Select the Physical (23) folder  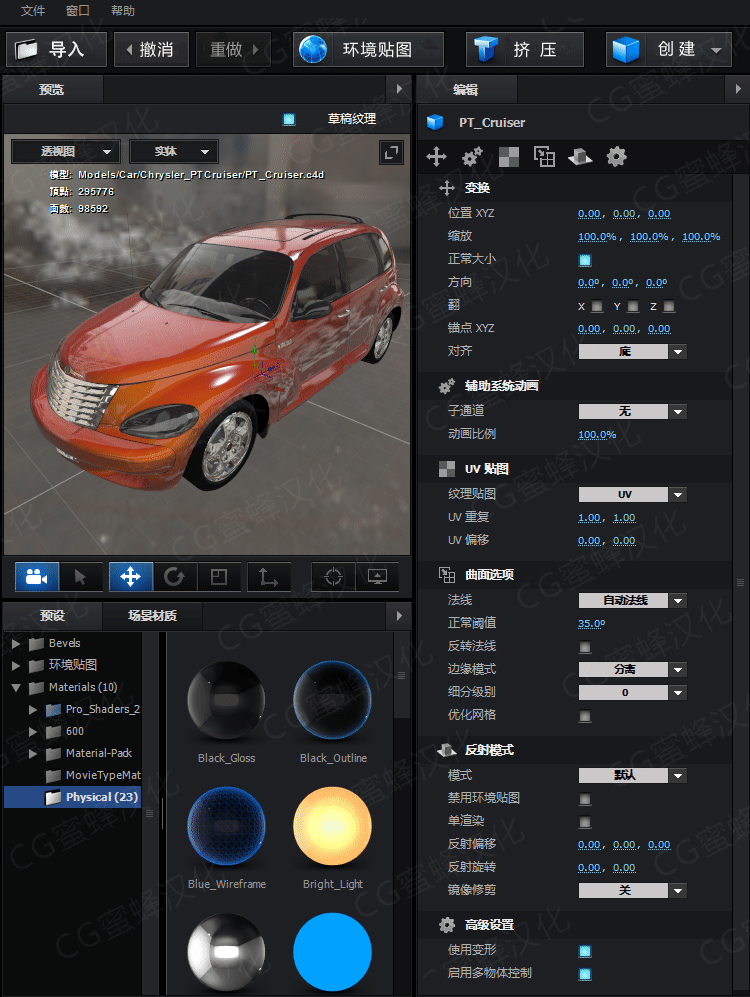point(71,797)
